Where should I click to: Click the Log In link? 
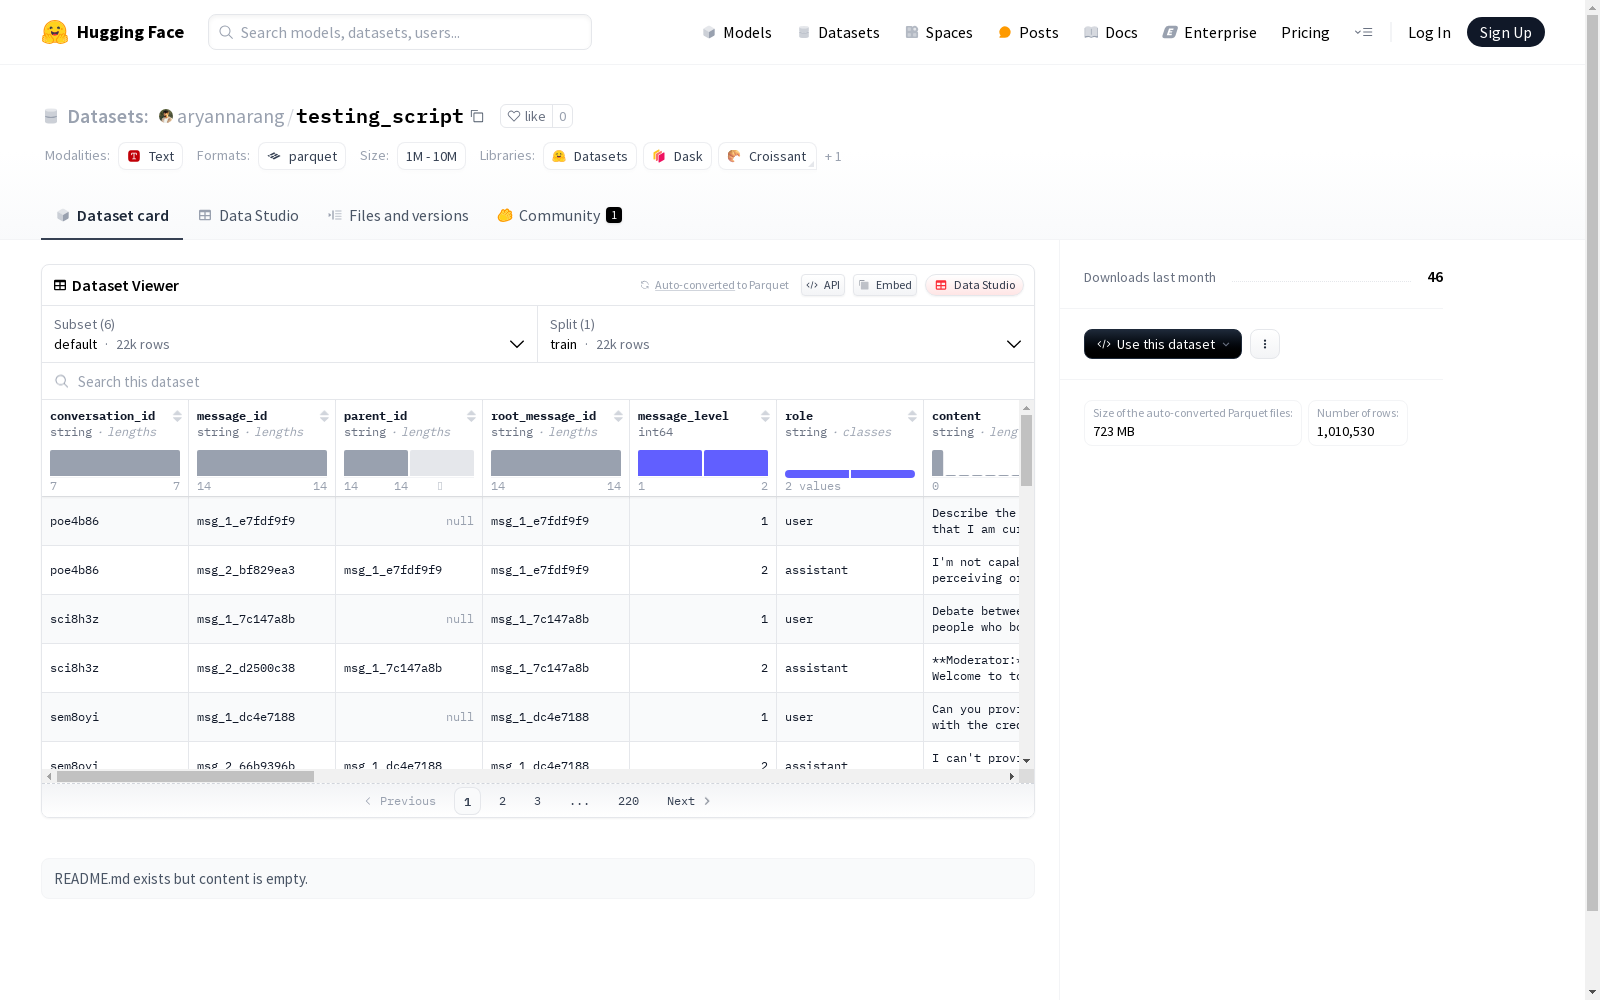coord(1429,32)
